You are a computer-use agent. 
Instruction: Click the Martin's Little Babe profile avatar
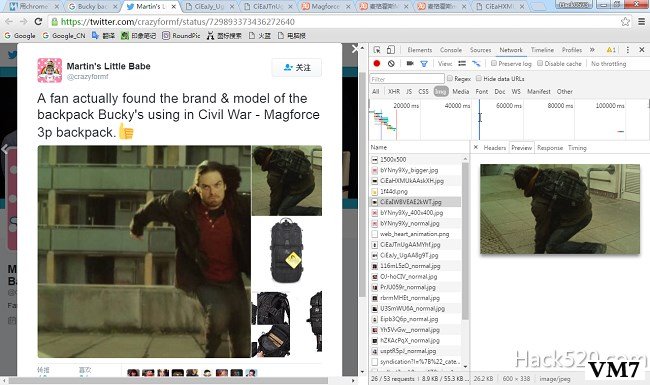coord(50,70)
